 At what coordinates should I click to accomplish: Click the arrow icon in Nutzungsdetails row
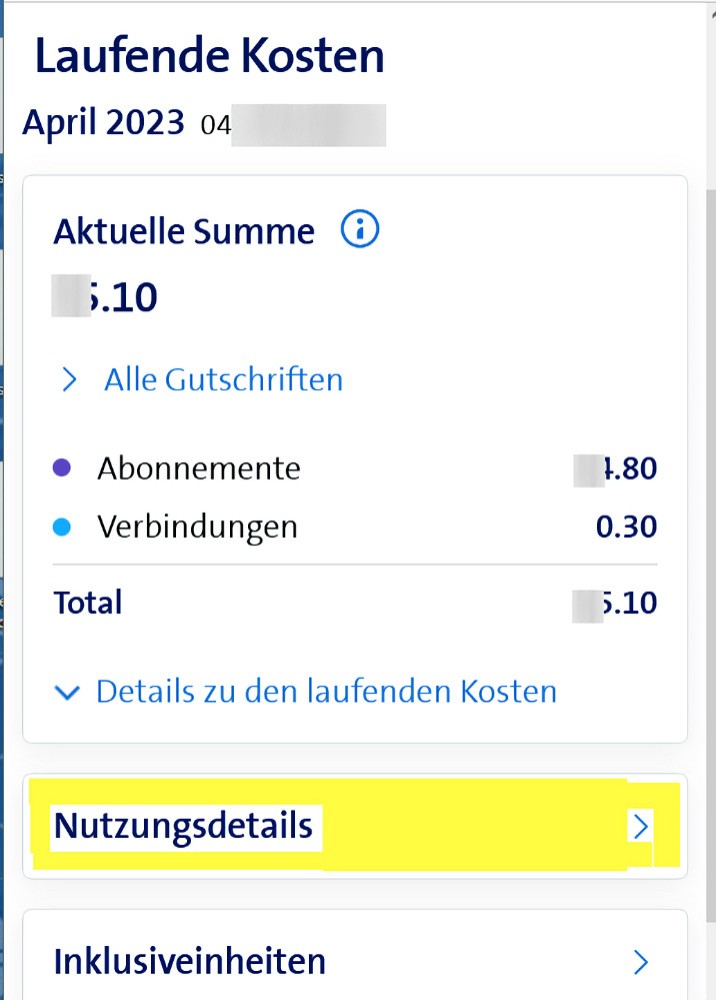[641, 826]
